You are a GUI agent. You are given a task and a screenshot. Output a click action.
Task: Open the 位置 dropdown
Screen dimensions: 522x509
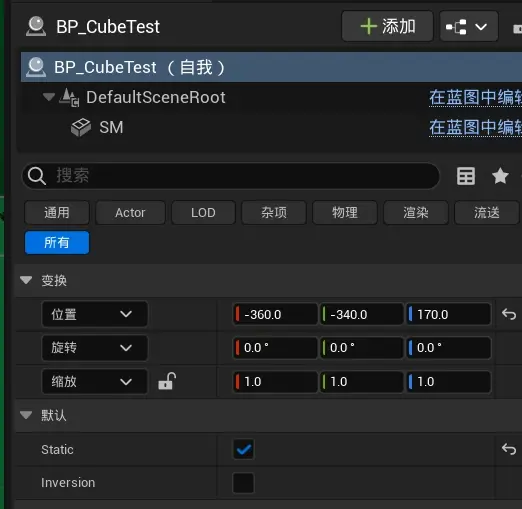[95, 314]
